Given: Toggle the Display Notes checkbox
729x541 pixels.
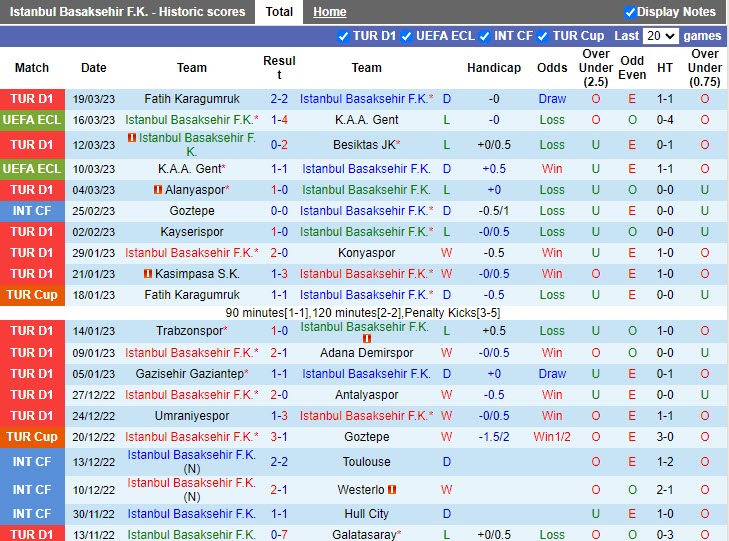Looking at the screenshot, I should pos(630,12).
